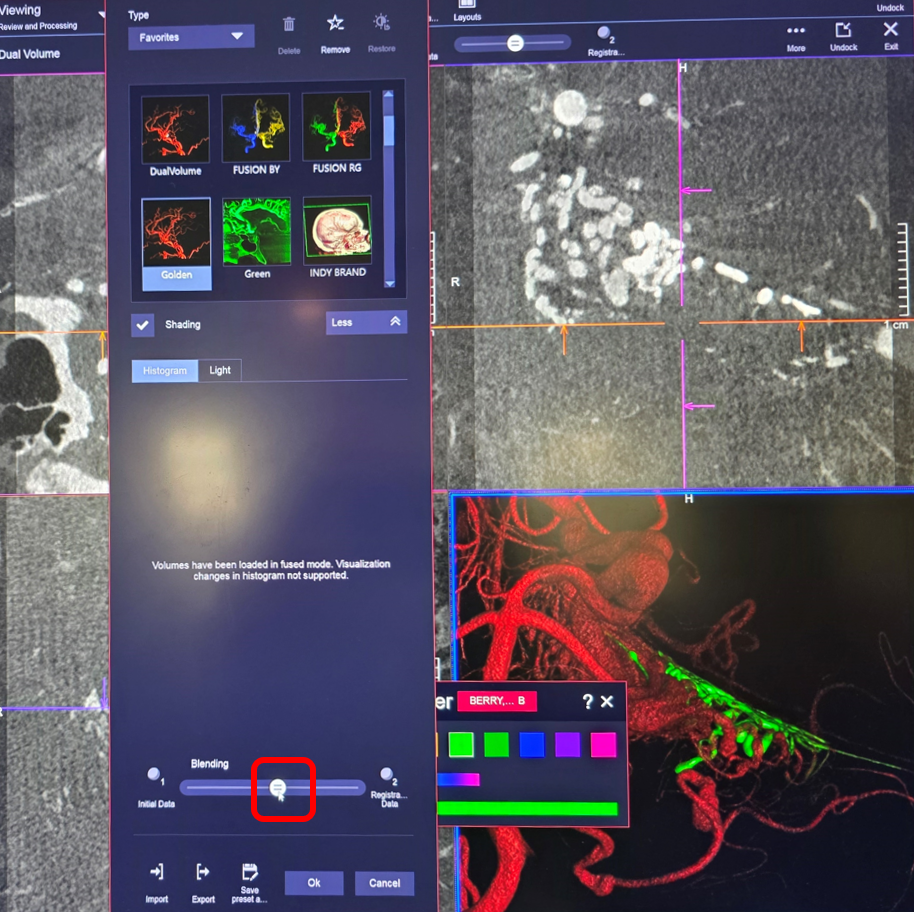Pick the magenta color swatch
The image size is (914, 912).
coord(603,744)
